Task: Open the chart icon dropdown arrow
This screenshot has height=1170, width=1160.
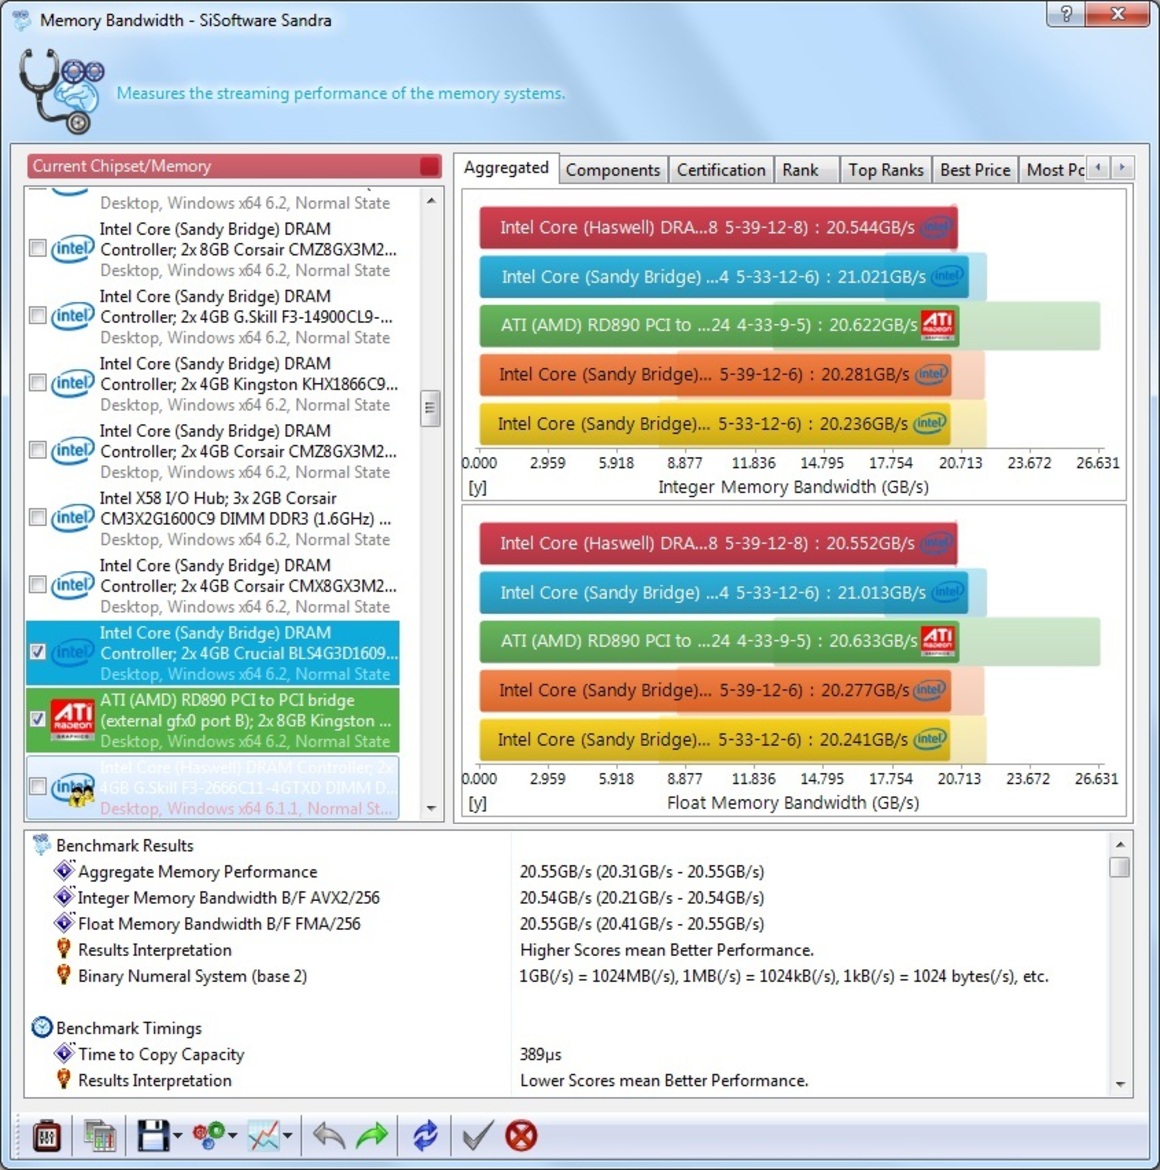Action: pyautogui.click(x=288, y=1136)
